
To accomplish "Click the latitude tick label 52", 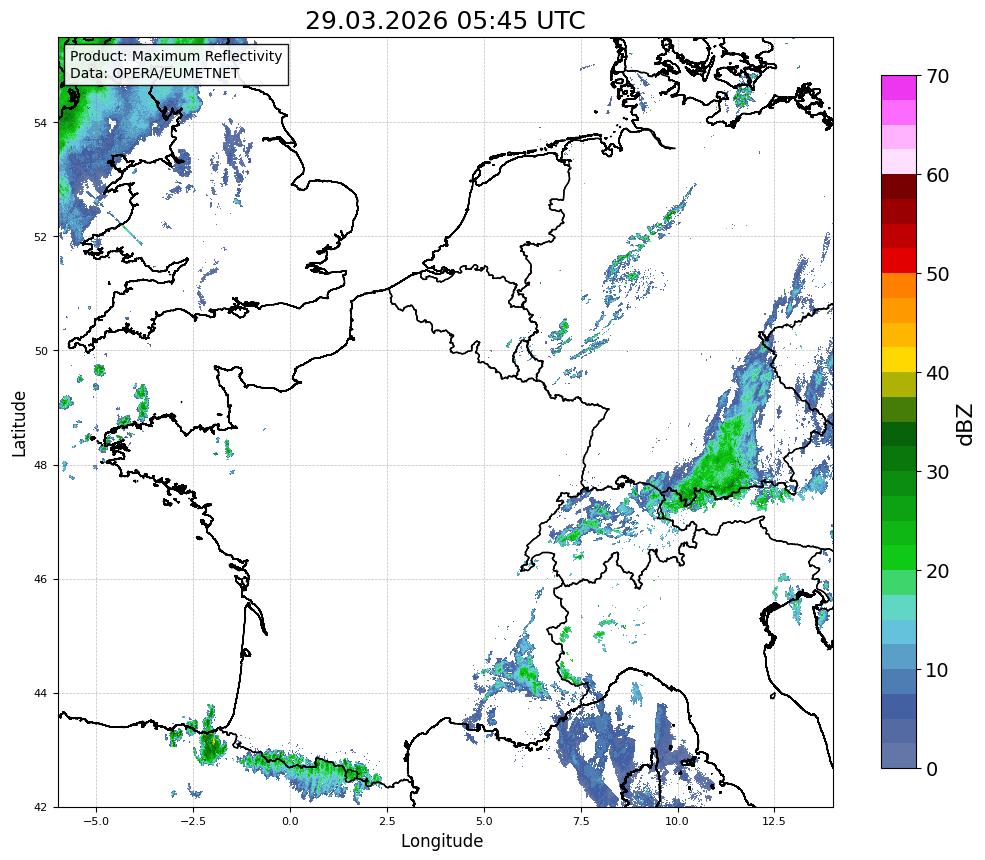I will tap(41, 237).
